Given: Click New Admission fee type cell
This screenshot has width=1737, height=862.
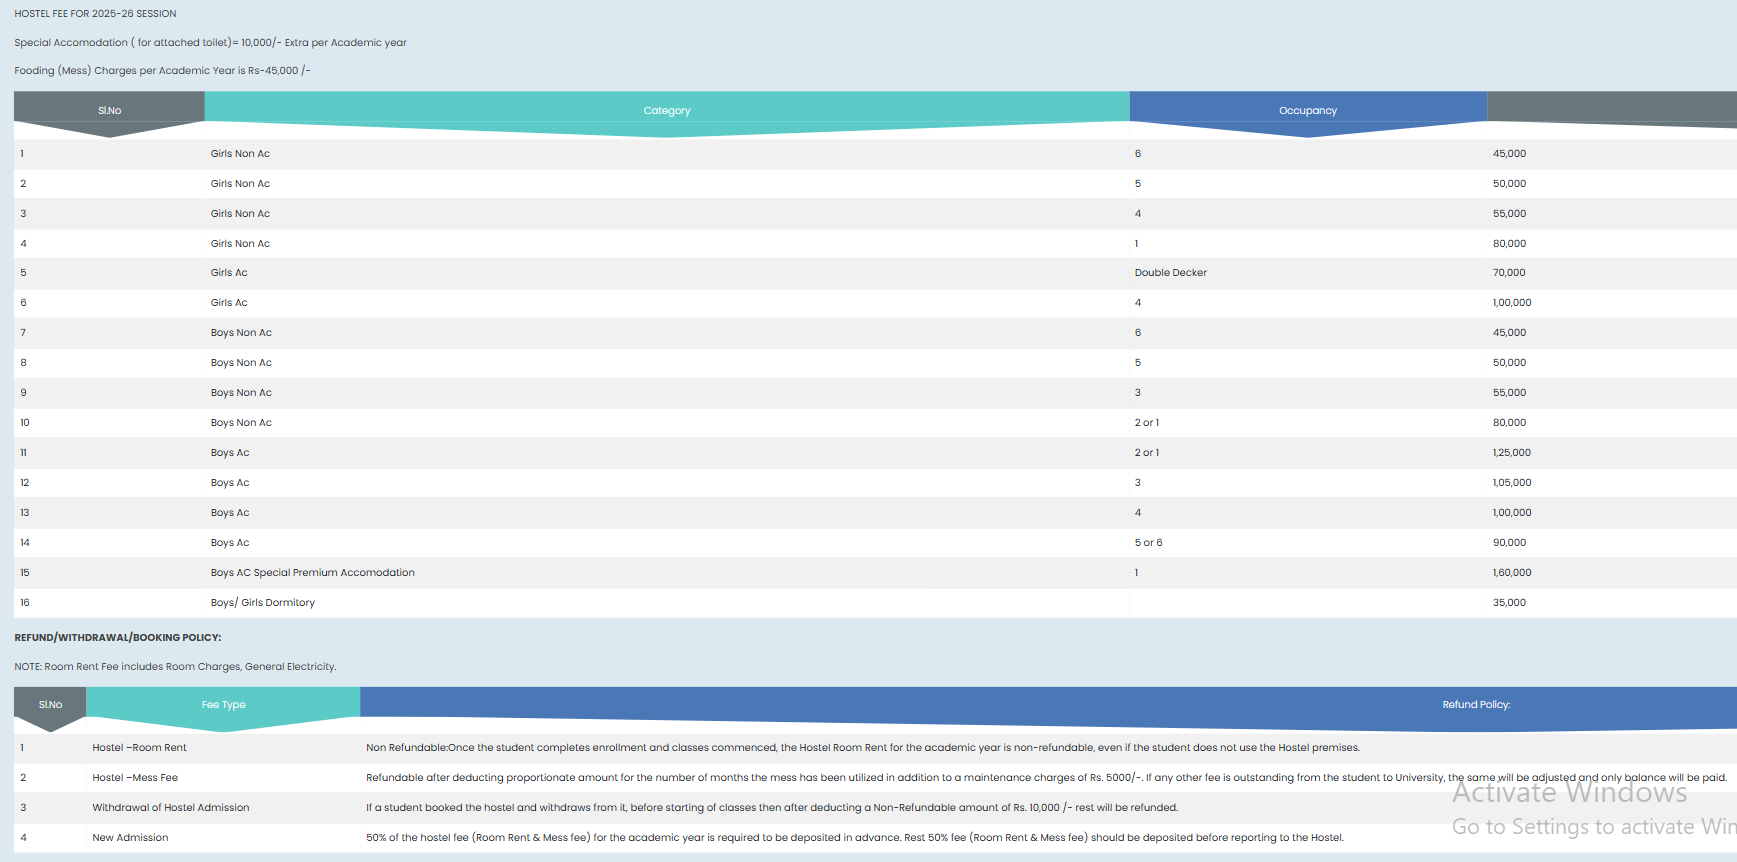Looking at the screenshot, I should pos(130,838).
